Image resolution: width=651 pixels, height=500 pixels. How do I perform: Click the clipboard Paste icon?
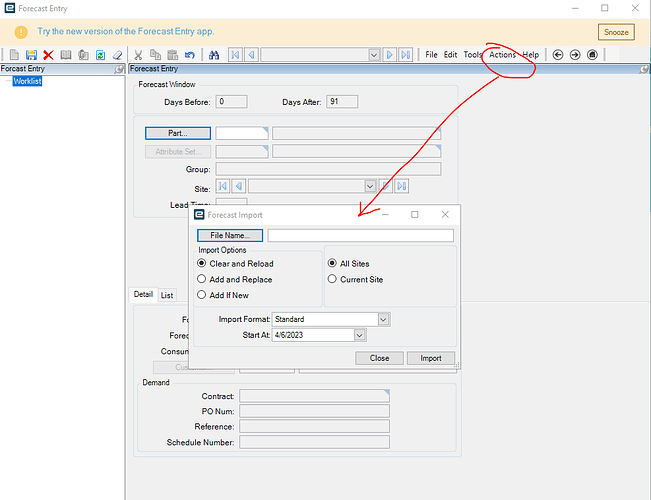tap(172, 55)
